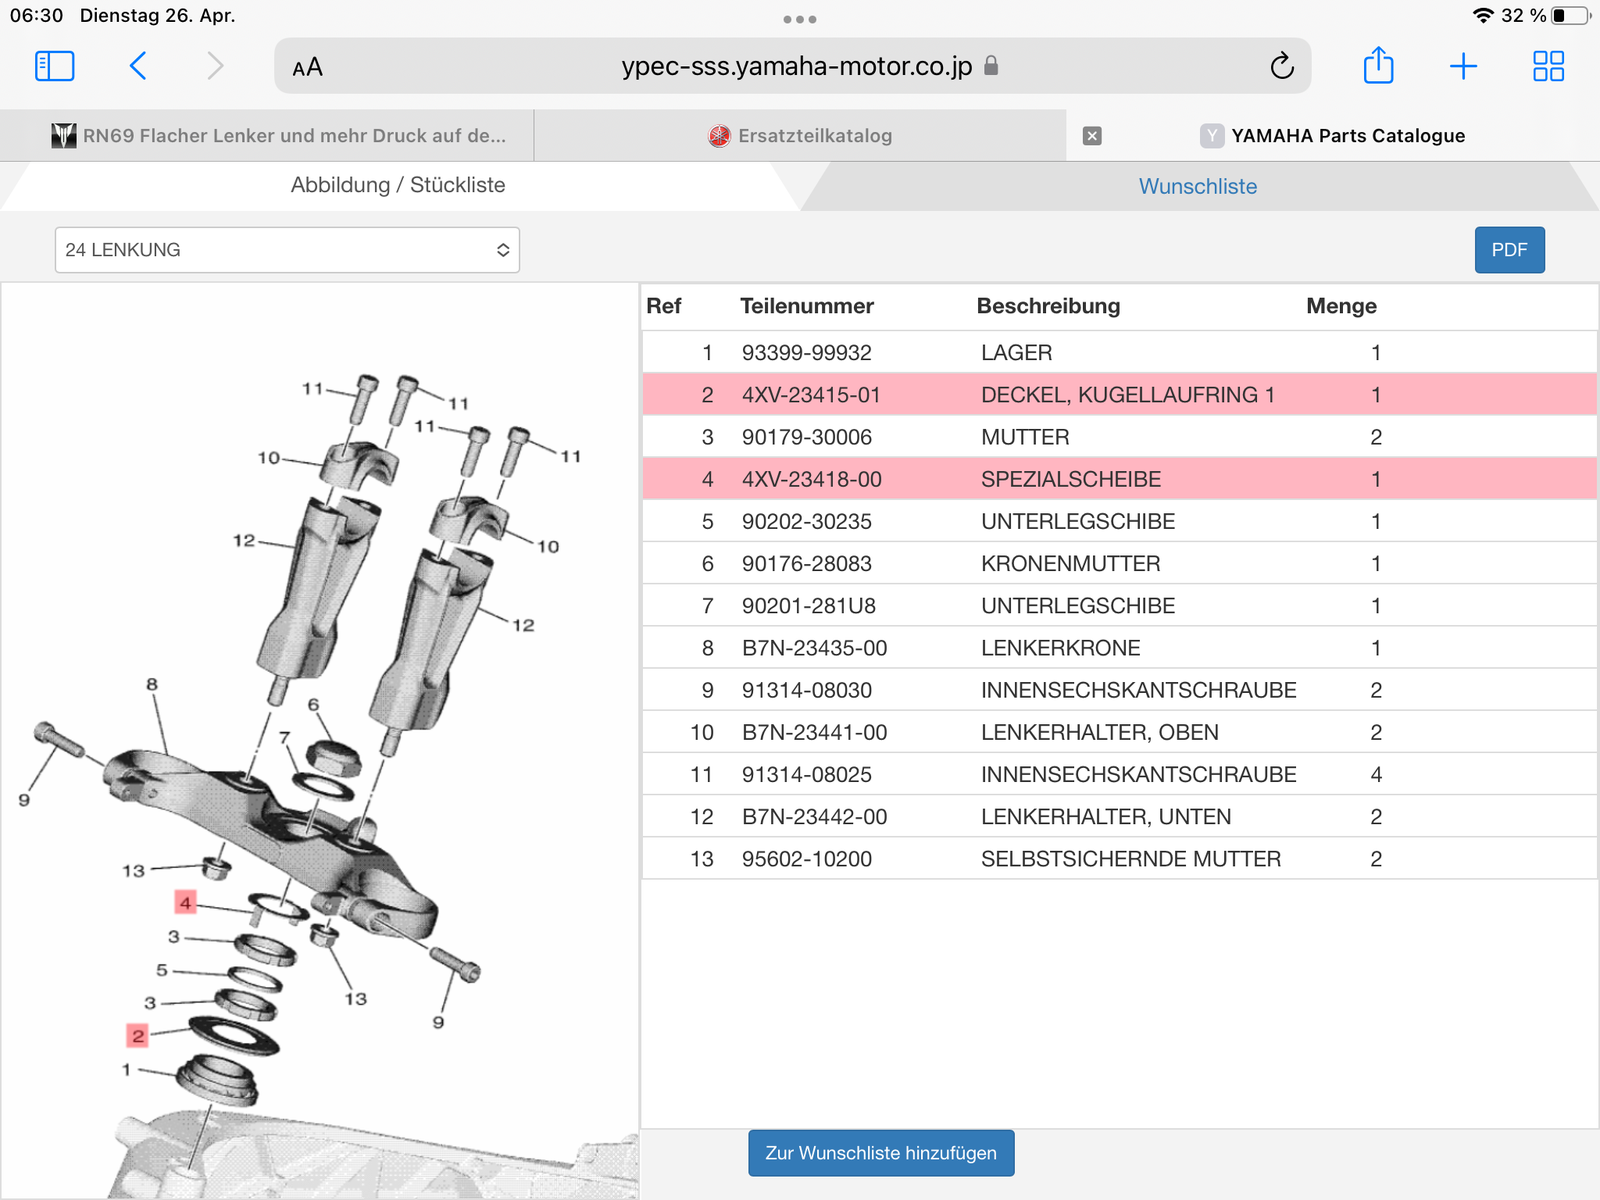Open the RN69 Flacher Lenker browser tab
Image resolution: width=1600 pixels, height=1200 pixels.
tap(280, 136)
